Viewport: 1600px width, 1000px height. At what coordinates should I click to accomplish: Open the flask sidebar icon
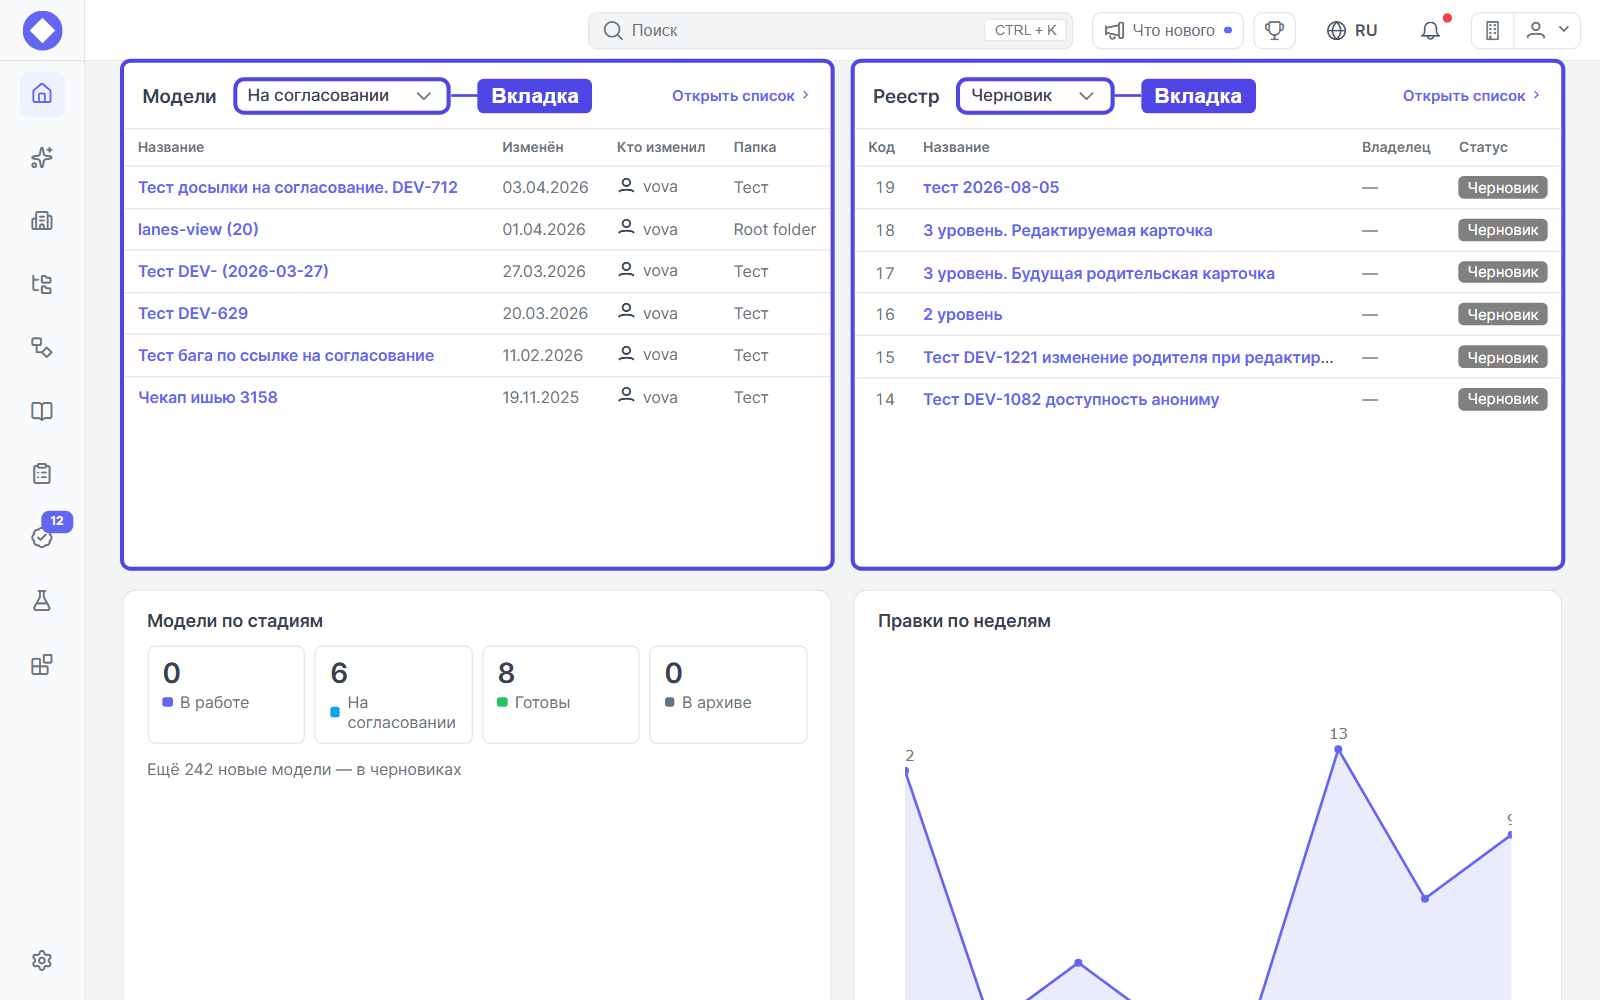[42, 601]
